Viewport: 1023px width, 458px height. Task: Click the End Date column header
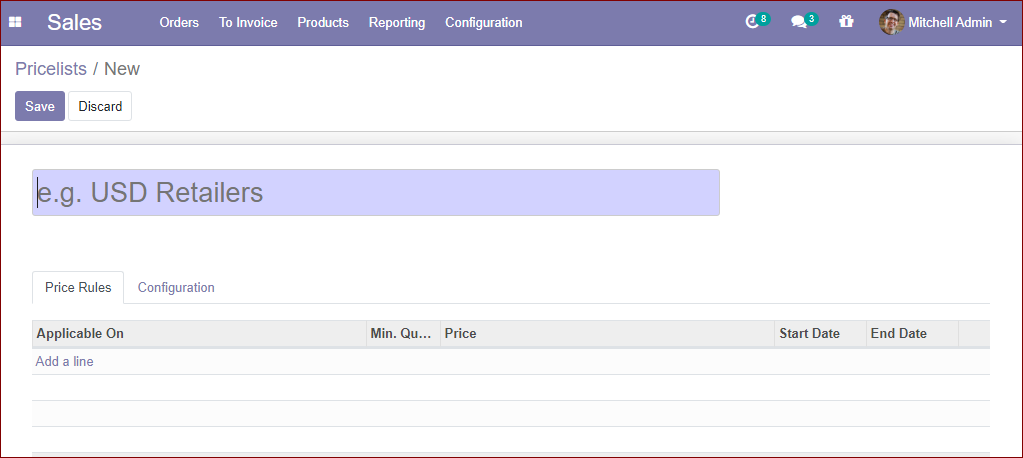(x=912, y=333)
